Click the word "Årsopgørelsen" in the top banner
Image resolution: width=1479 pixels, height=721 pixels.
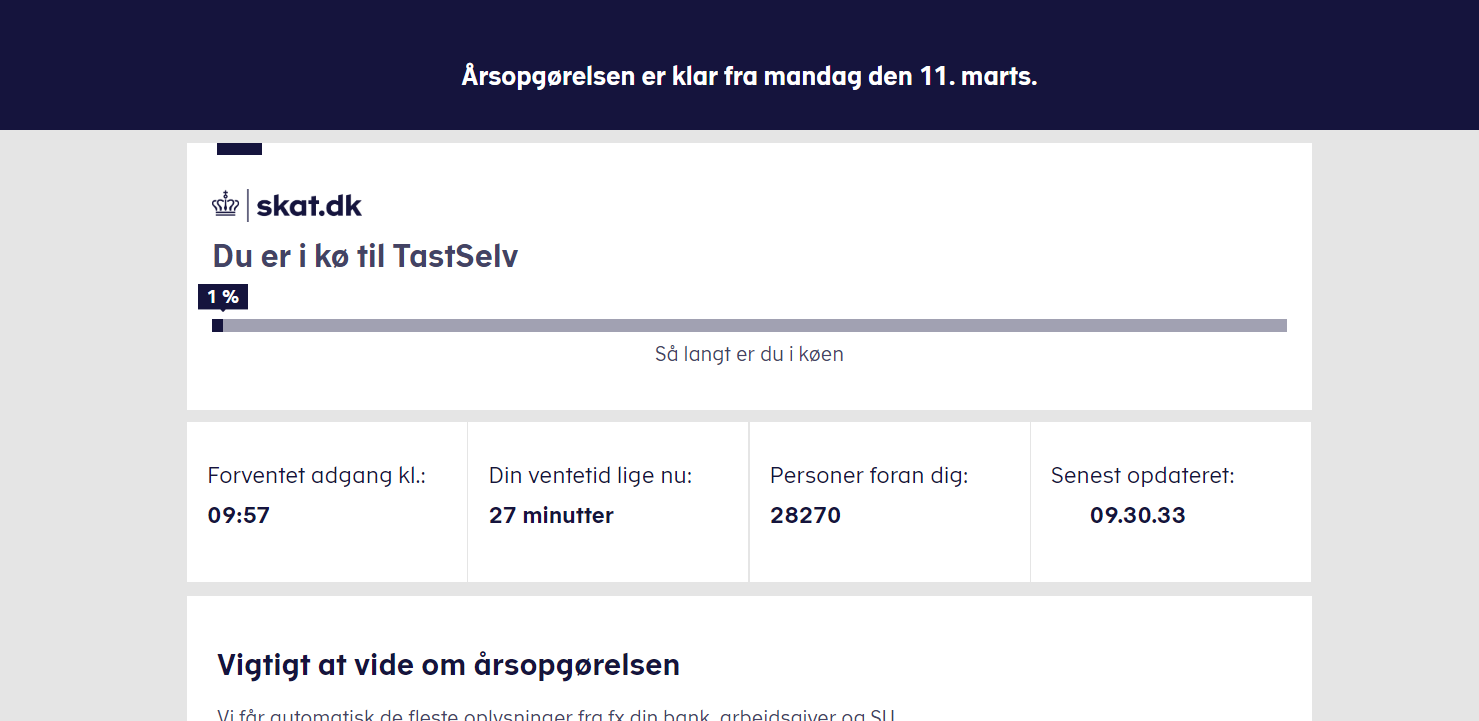(x=548, y=76)
